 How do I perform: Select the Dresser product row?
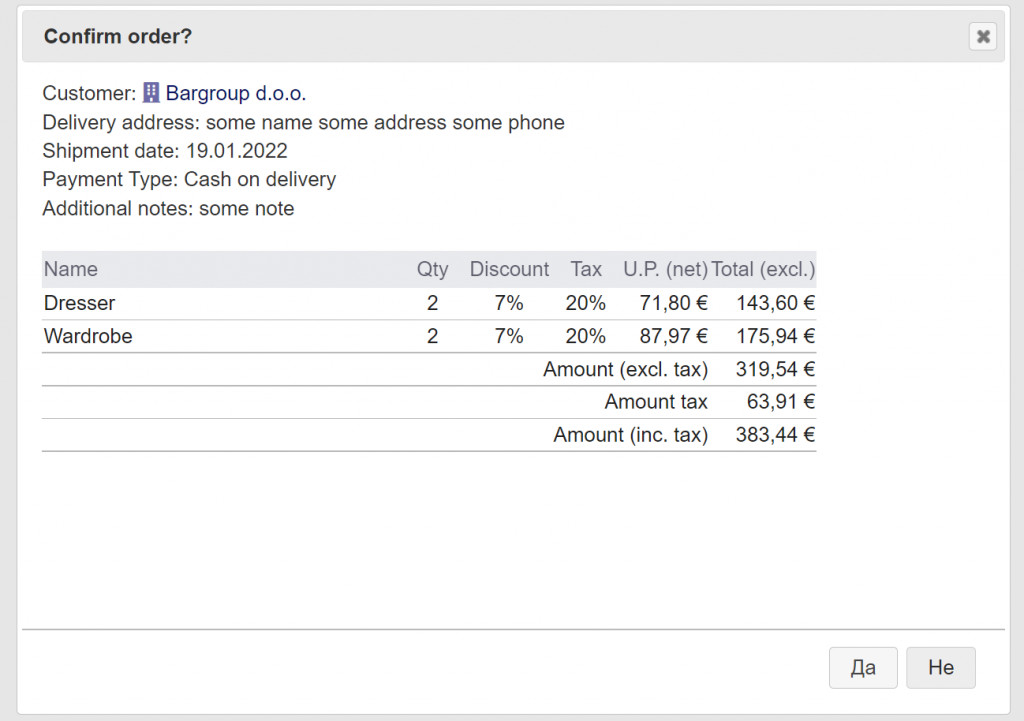[x=80, y=303]
